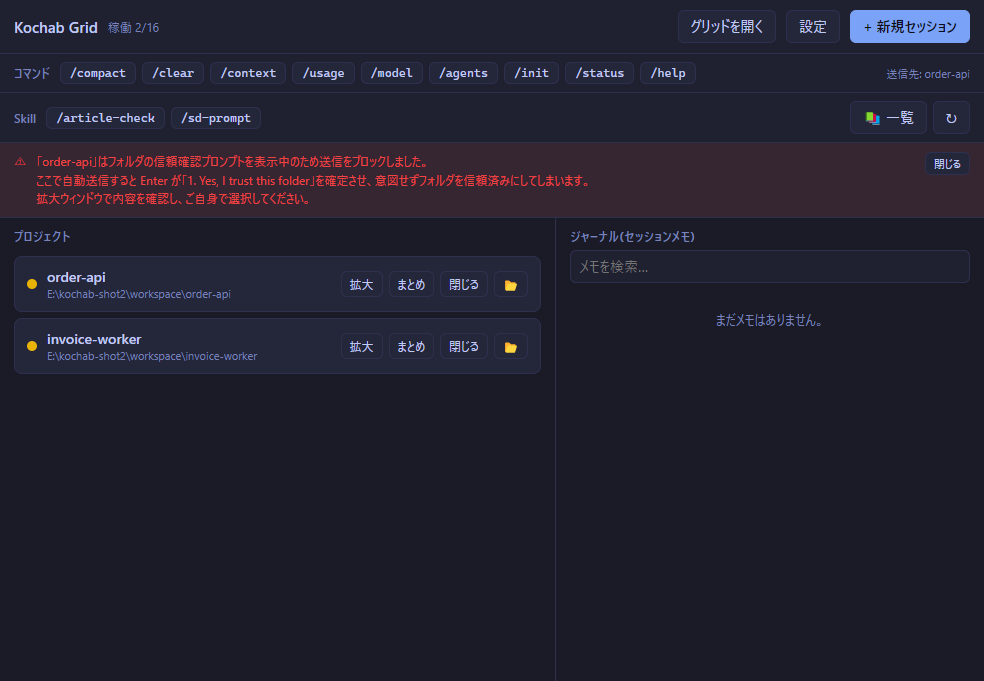The image size is (984, 681).
Task: Expand order-api with 拡大
Action: tap(361, 284)
